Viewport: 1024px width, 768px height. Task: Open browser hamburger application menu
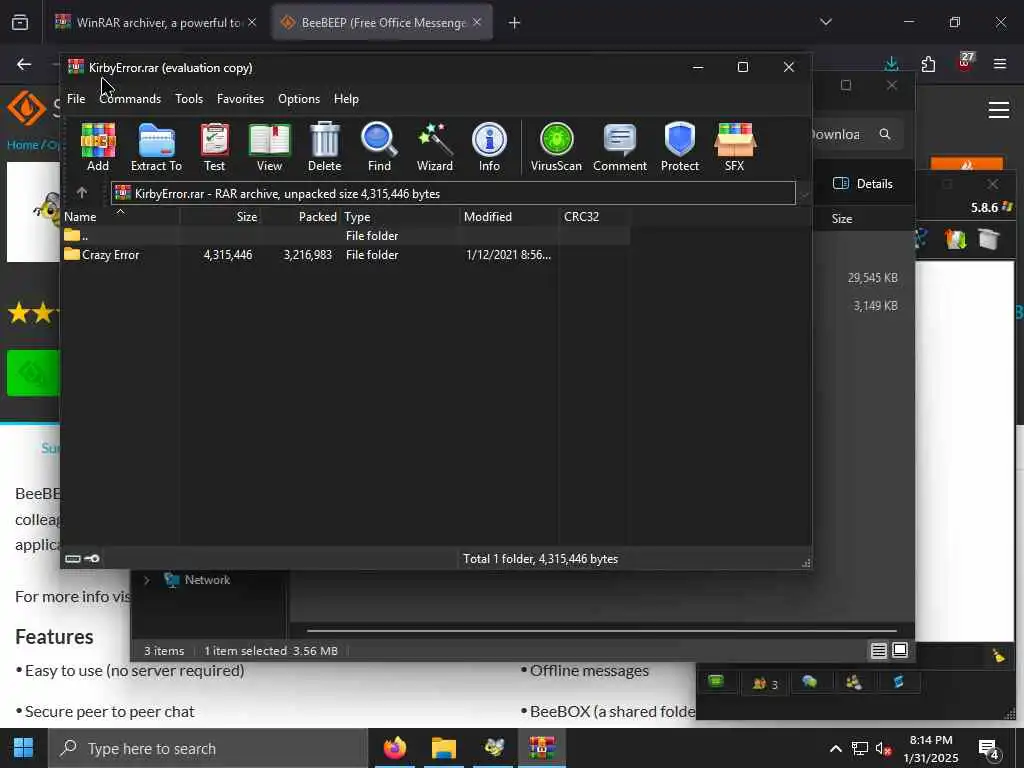tap(1000, 64)
